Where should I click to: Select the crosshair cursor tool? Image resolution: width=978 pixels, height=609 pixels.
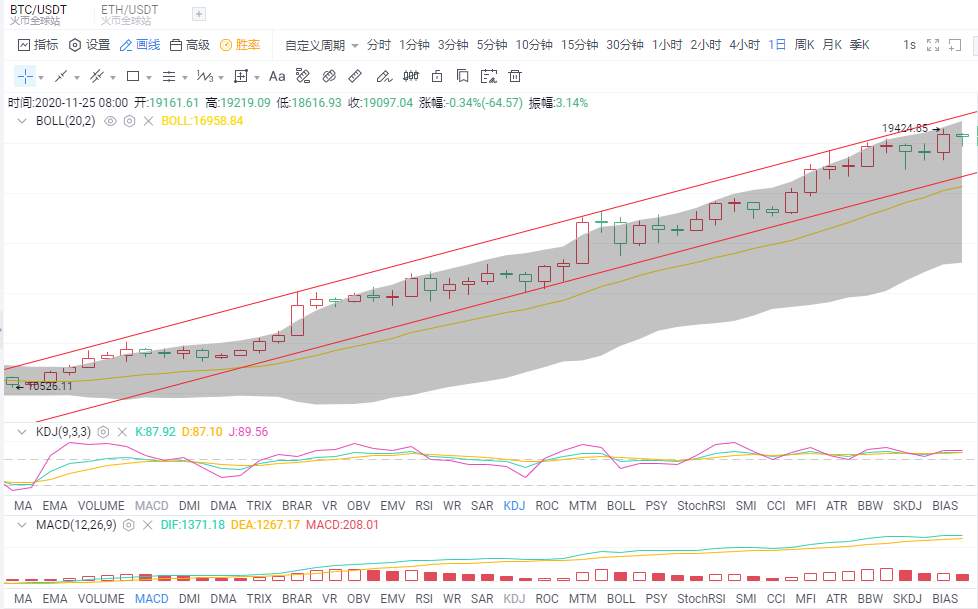pos(26,76)
